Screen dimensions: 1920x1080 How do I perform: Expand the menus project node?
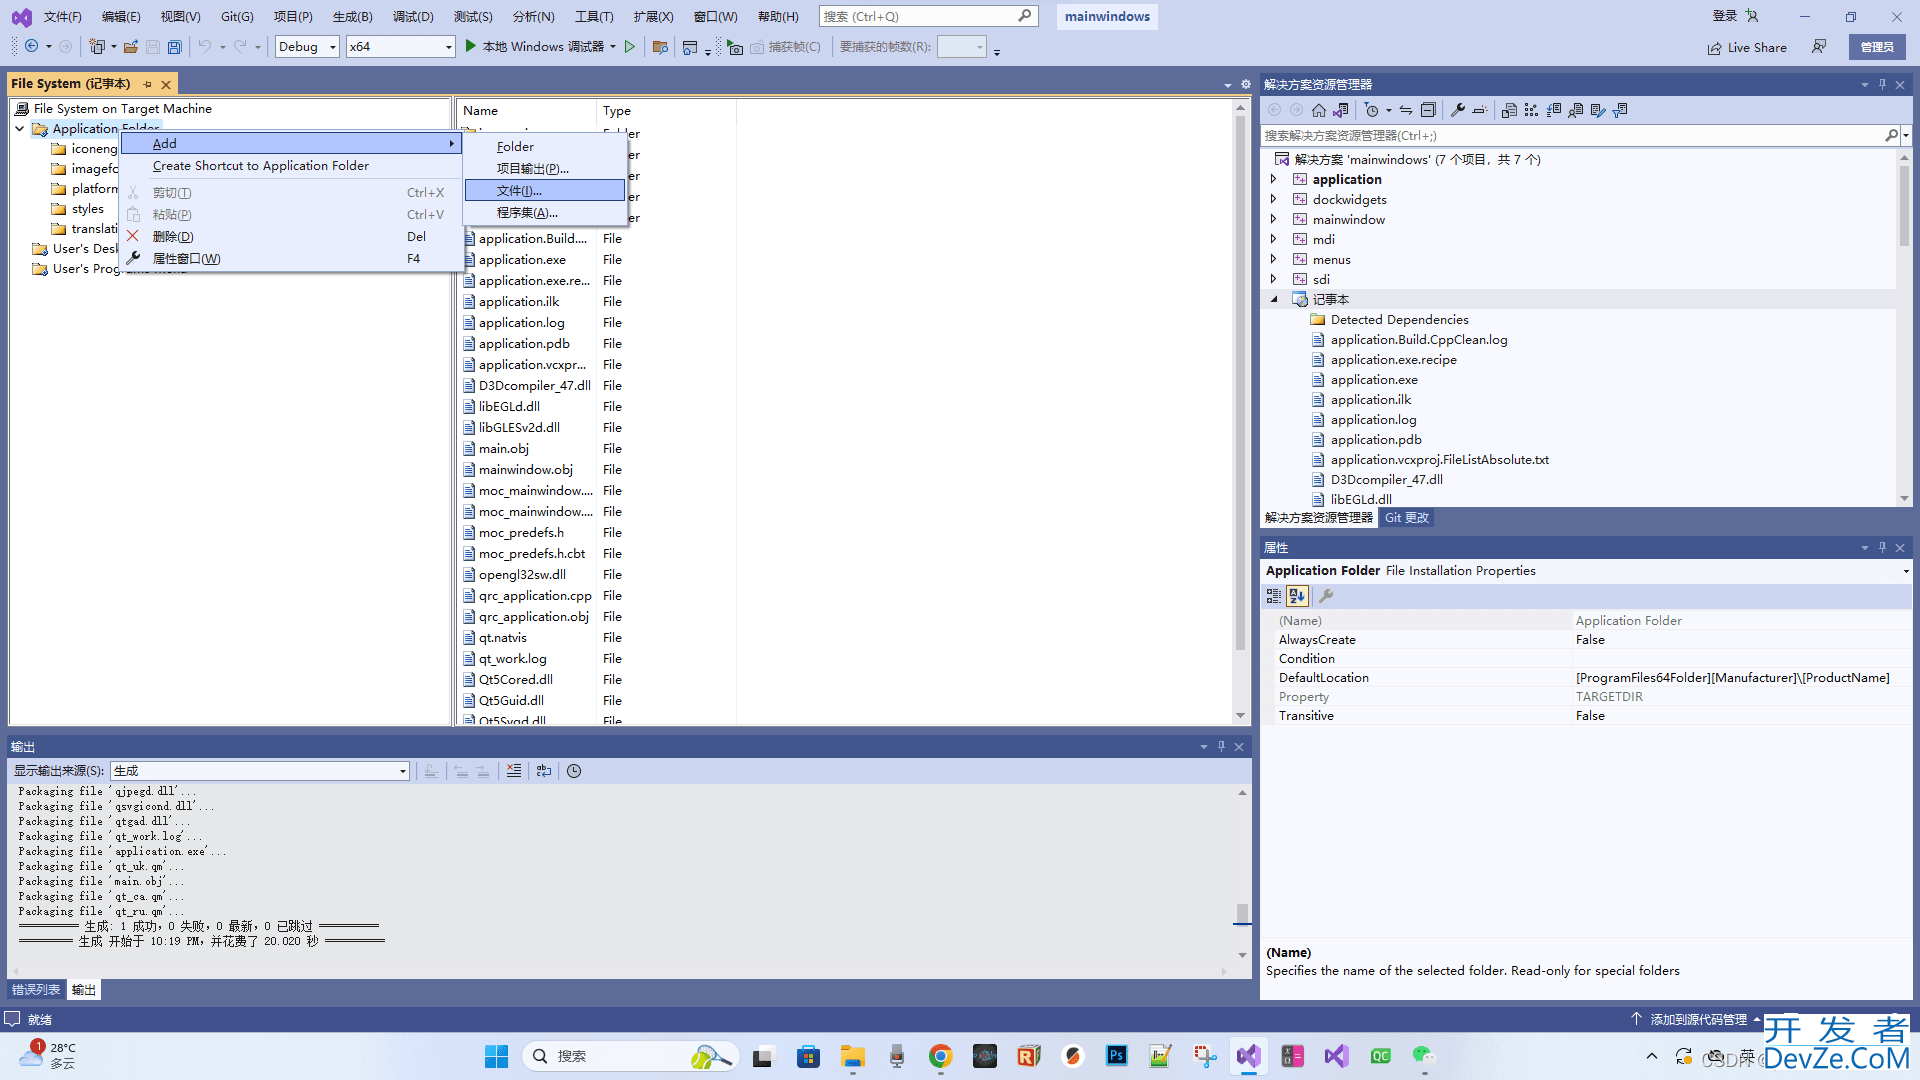coord(1273,259)
